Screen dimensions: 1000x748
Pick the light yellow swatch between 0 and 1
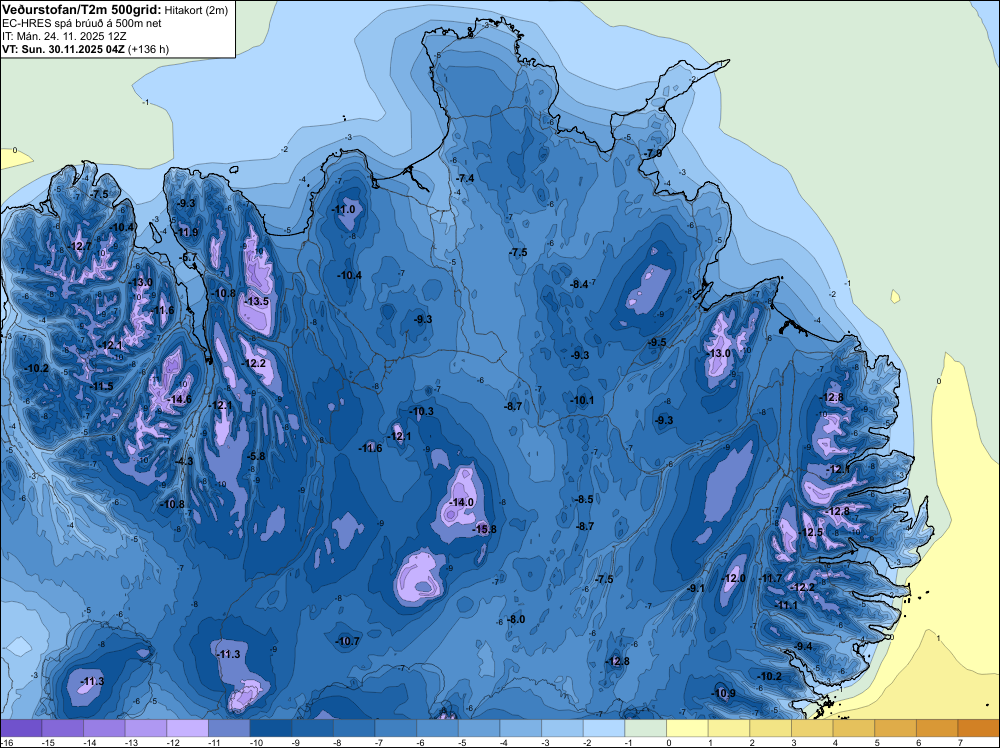(x=688, y=728)
